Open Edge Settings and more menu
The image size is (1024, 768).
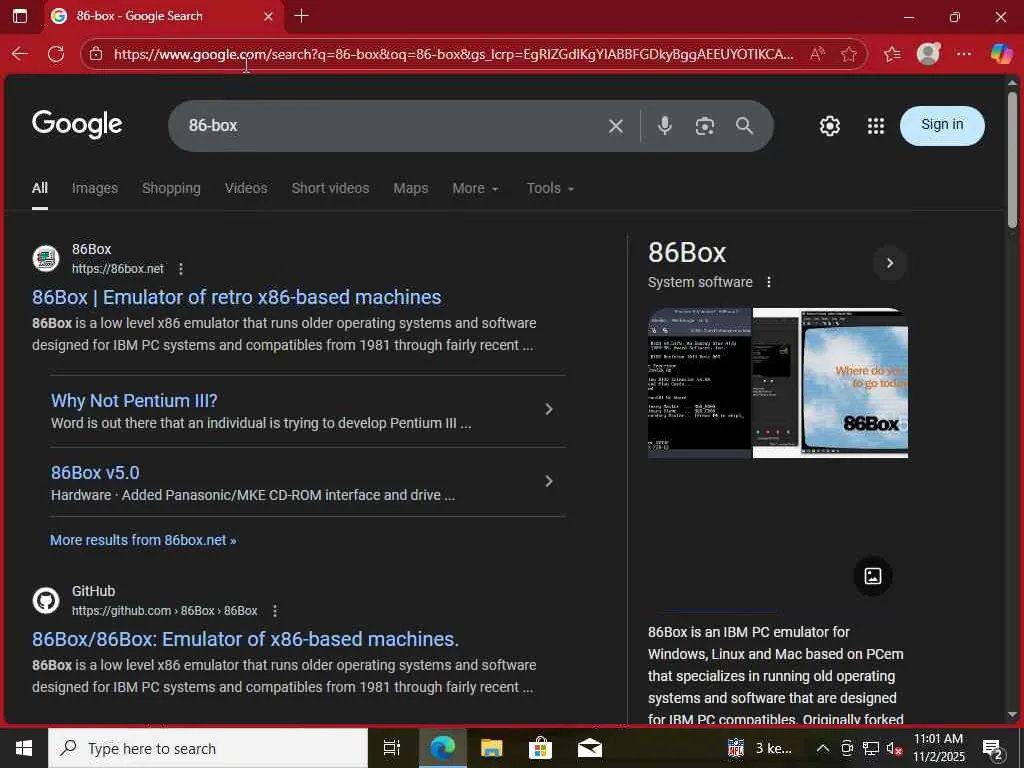pyautogui.click(x=964, y=54)
